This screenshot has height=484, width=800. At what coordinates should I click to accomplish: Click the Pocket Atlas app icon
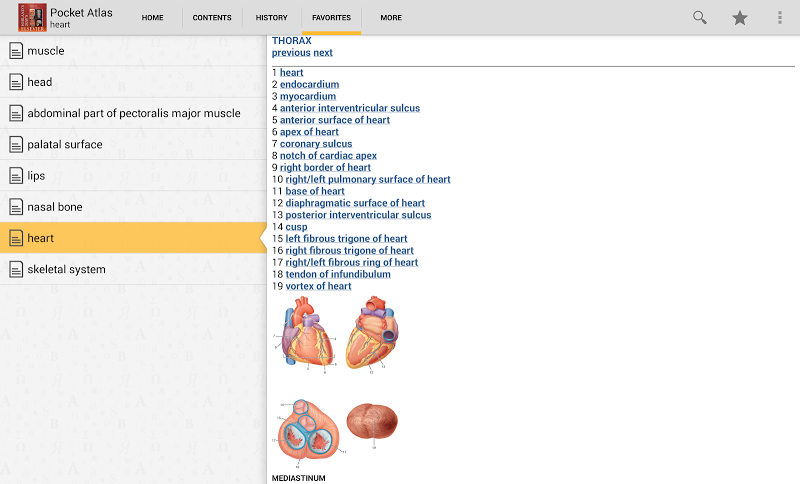(x=32, y=17)
